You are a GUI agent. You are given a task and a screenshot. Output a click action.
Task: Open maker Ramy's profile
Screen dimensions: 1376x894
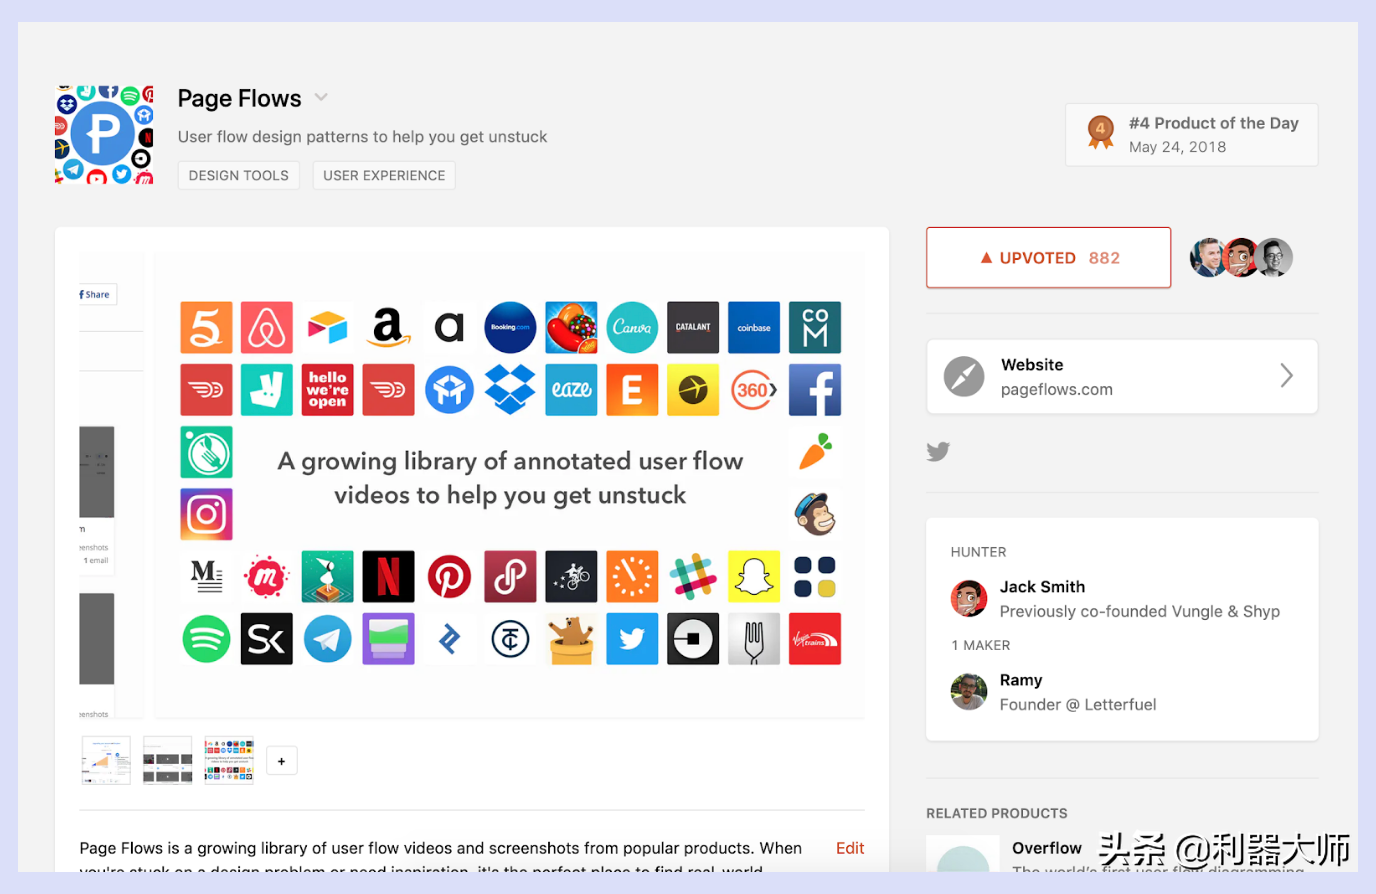pyautogui.click(x=1021, y=680)
